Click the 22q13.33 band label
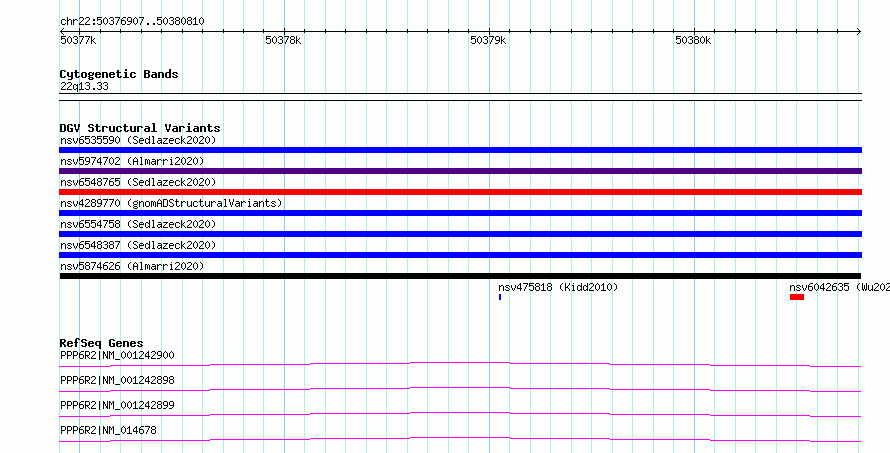Viewport: 890px width, 453px height. click(x=84, y=87)
